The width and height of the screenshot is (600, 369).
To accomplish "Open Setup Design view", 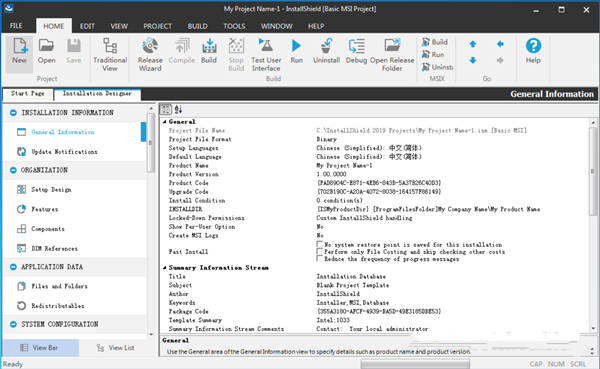I will click(51, 189).
